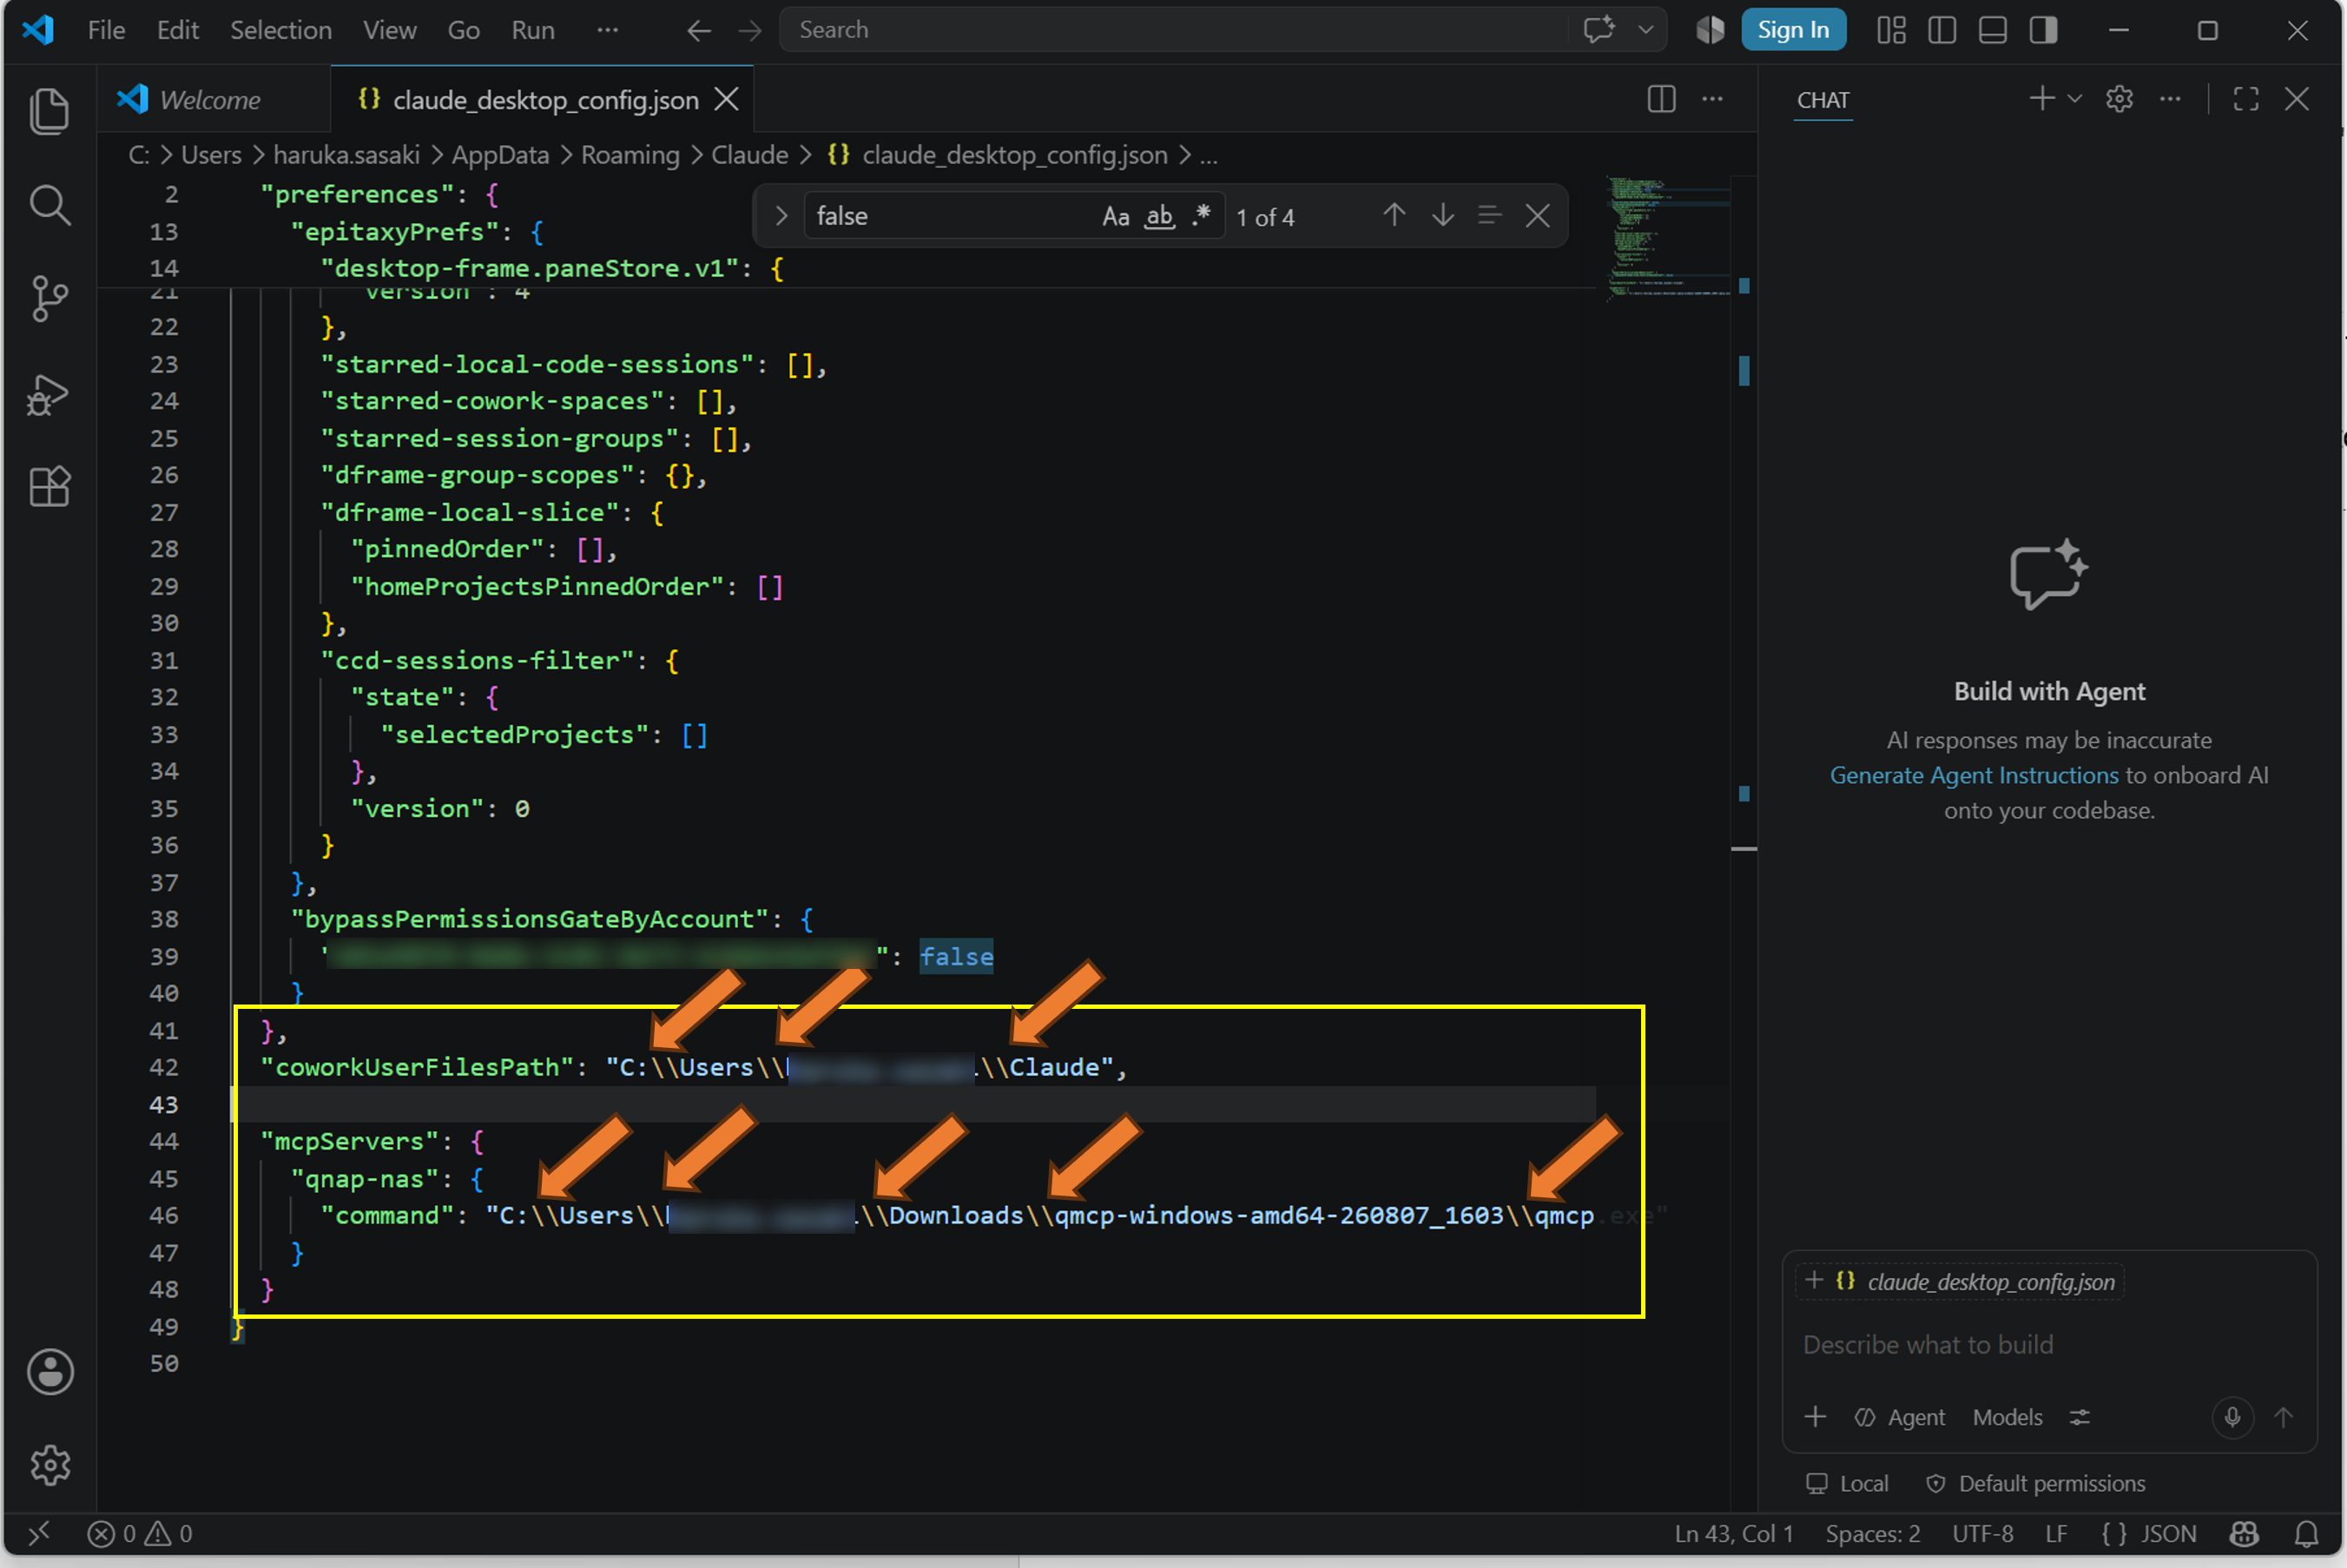Open the Search view in activity bar

[49, 204]
